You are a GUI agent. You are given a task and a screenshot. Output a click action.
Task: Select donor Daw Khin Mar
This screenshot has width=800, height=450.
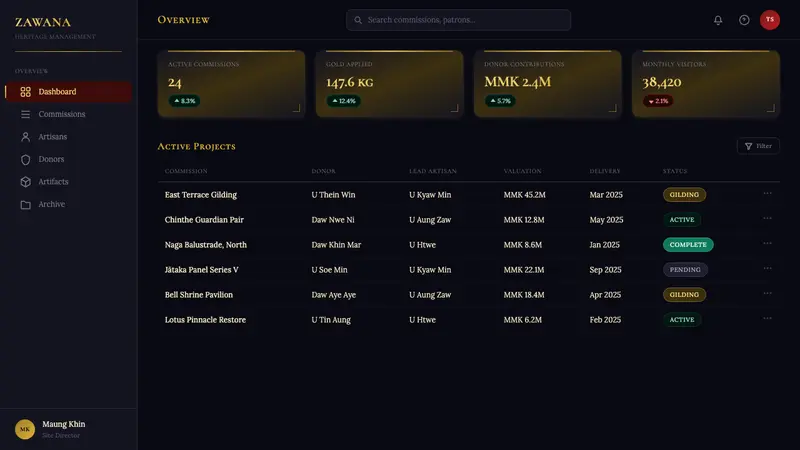(336, 244)
